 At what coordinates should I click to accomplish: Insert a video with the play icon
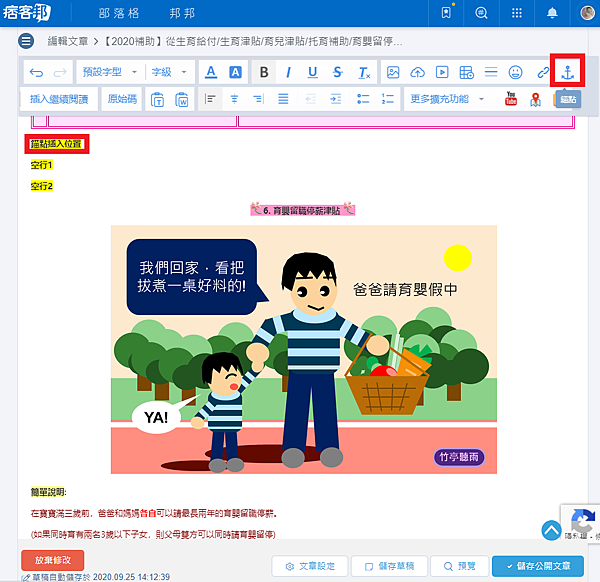point(442,72)
